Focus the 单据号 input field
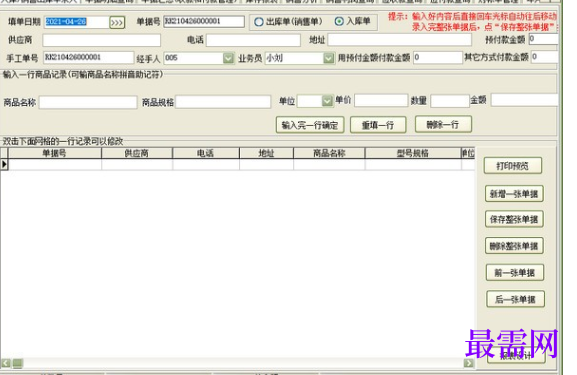 click(204, 21)
